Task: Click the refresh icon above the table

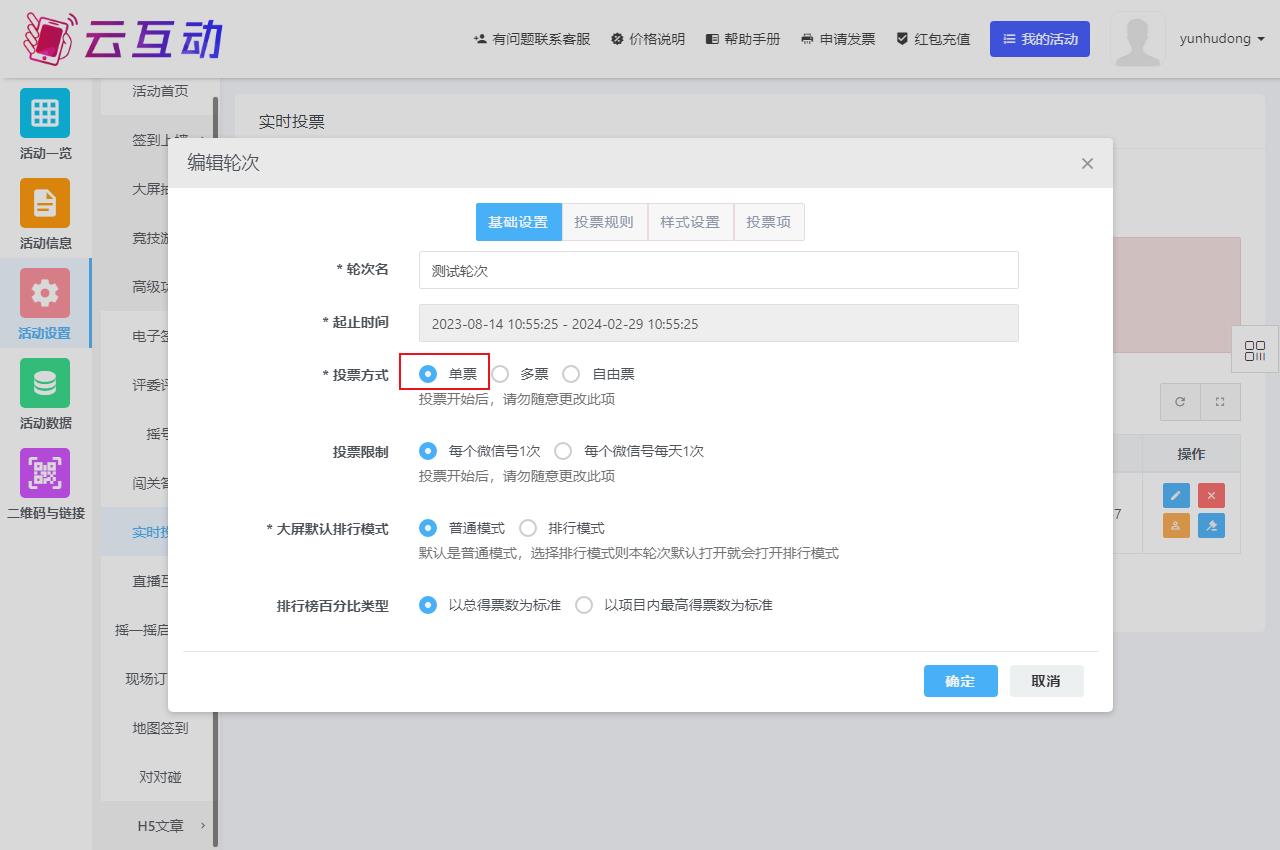Action: point(1180,402)
